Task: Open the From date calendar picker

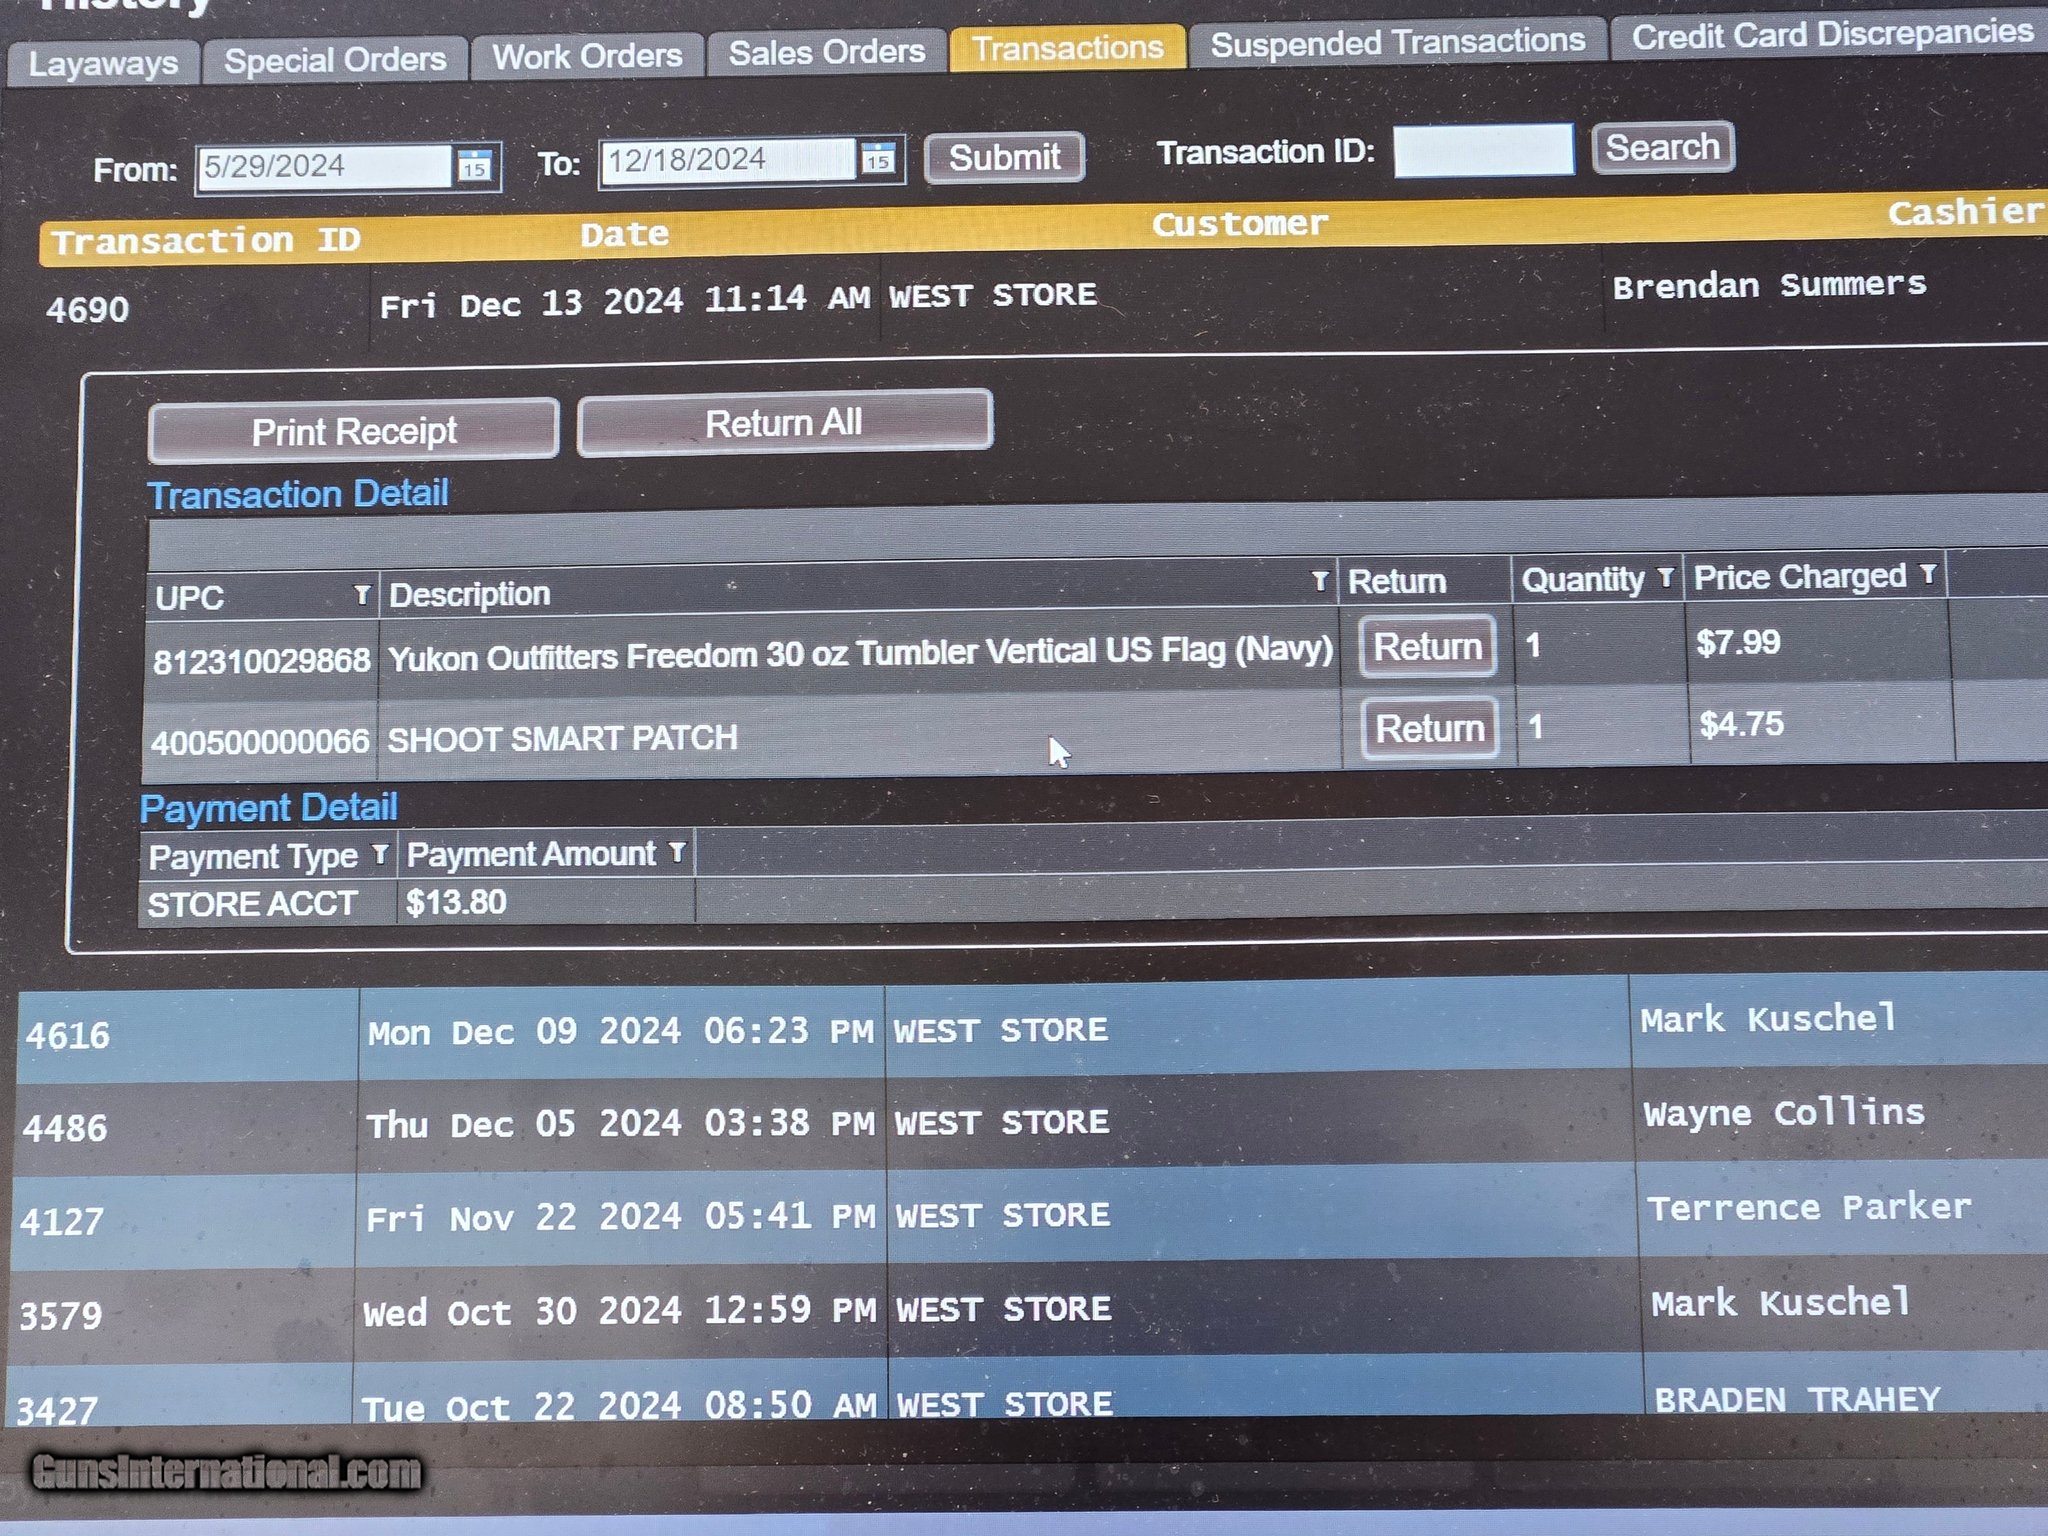Action: coord(475,164)
